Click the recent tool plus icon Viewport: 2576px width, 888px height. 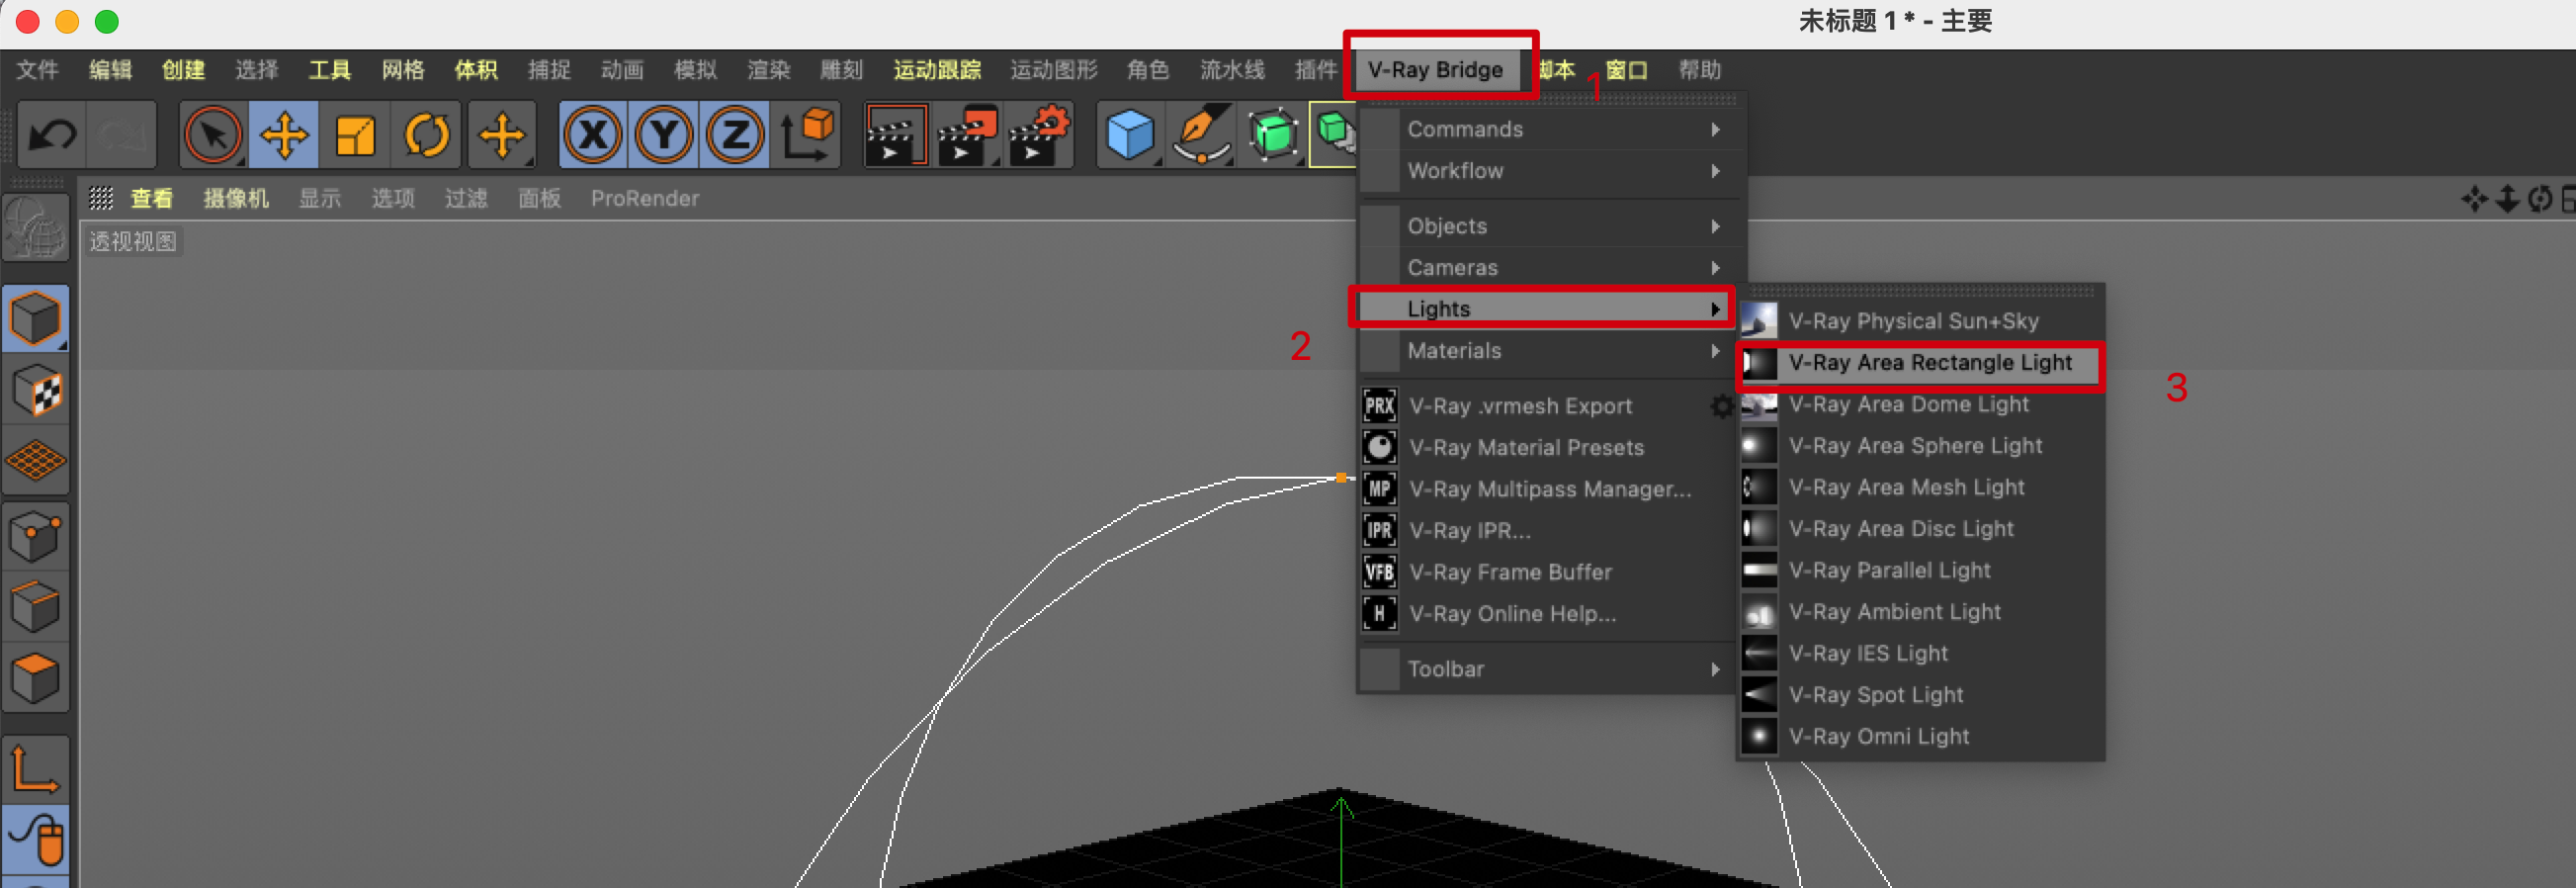click(501, 135)
